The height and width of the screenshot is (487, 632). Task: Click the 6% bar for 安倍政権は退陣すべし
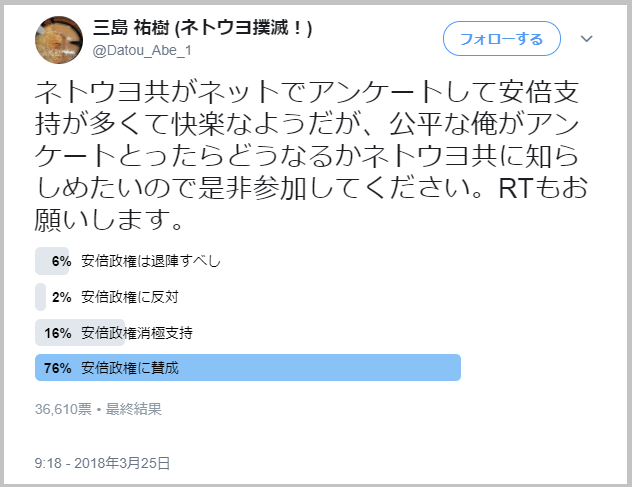coord(52,261)
